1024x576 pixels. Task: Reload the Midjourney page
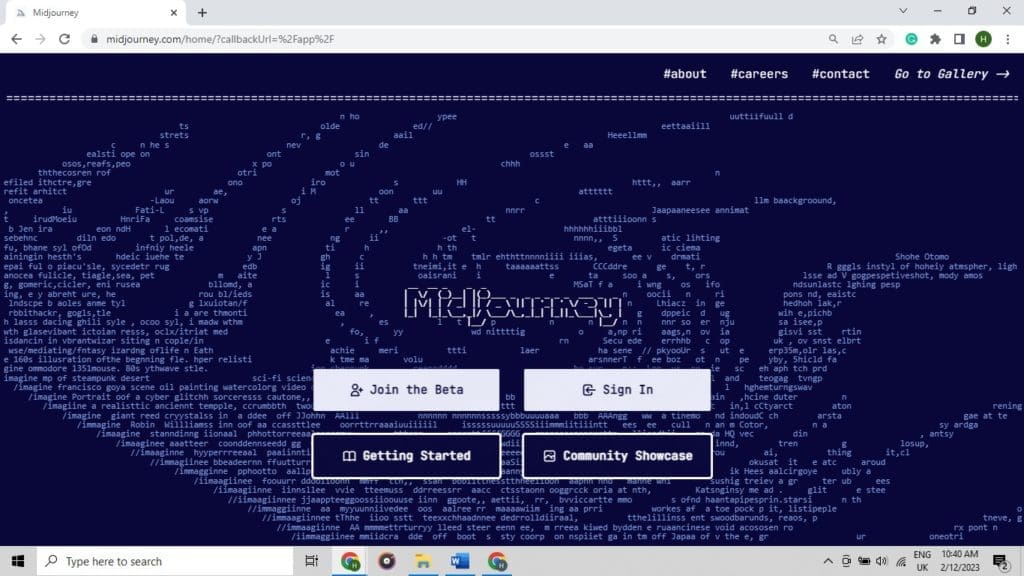(64, 39)
